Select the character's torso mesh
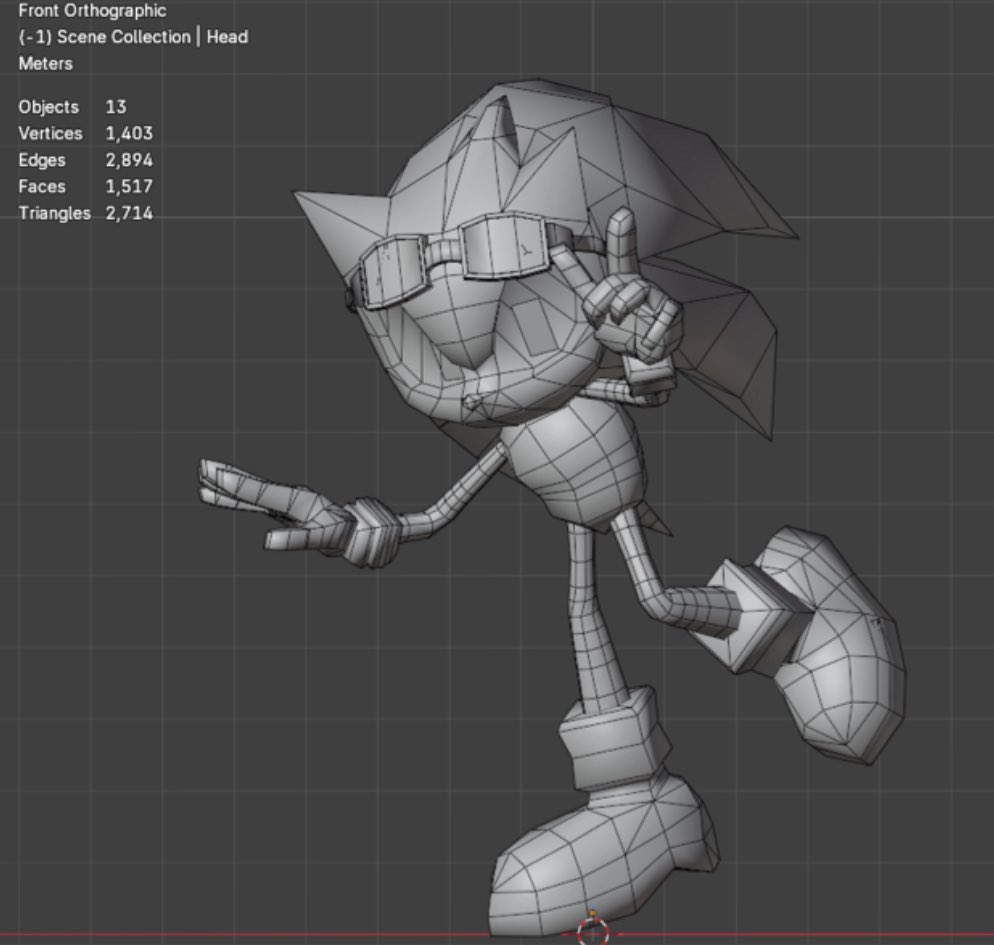This screenshot has height=945, width=994. [574, 466]
